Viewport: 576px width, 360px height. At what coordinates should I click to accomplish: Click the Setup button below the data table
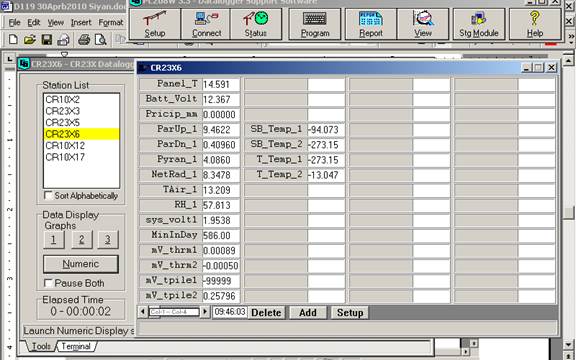pyautogui.click(x=350, y=313)
